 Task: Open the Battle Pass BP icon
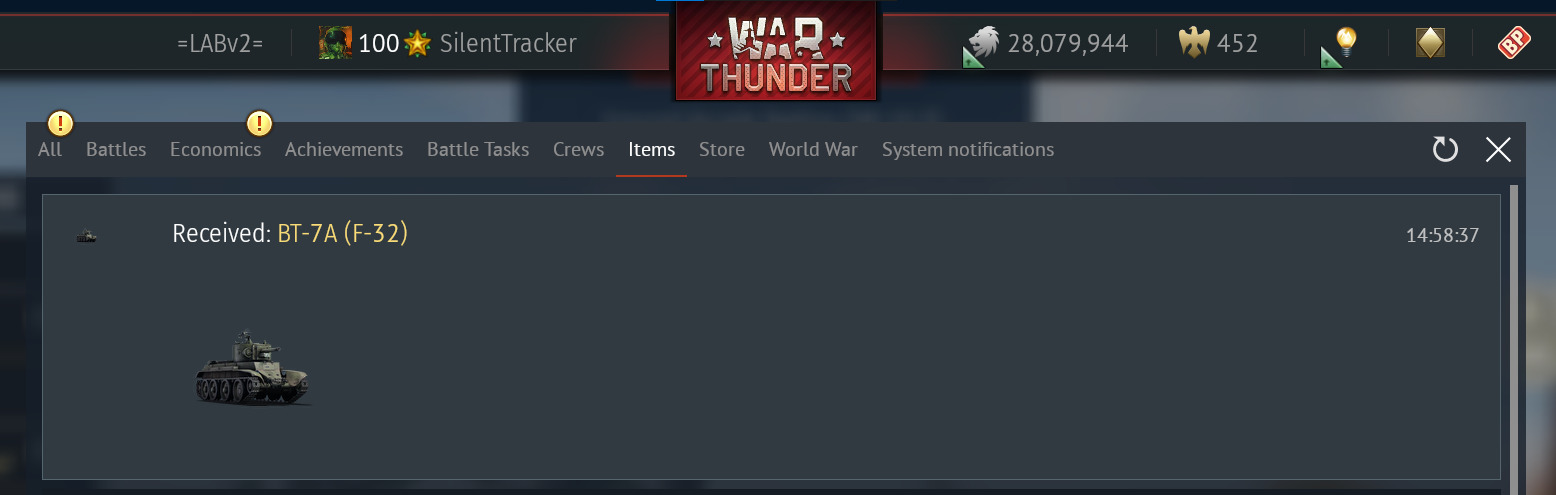coord(1513,43)
